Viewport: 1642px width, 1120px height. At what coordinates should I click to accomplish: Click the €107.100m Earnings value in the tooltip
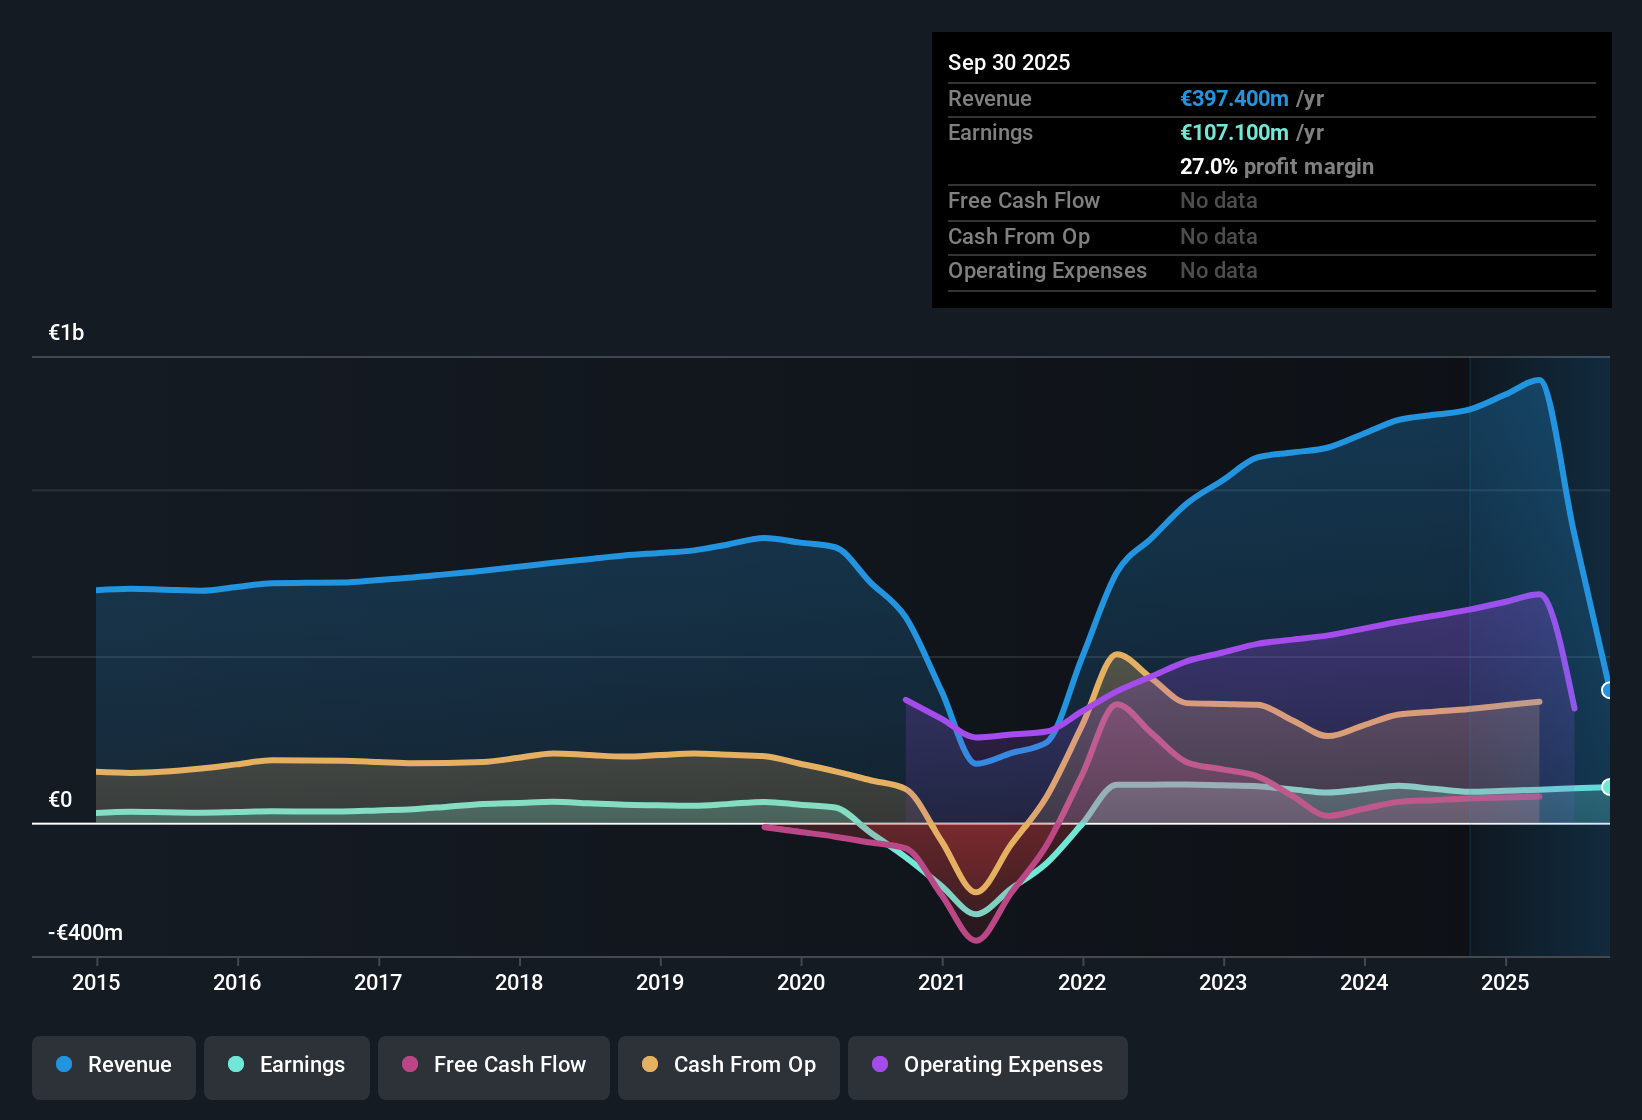[1233, 132]
